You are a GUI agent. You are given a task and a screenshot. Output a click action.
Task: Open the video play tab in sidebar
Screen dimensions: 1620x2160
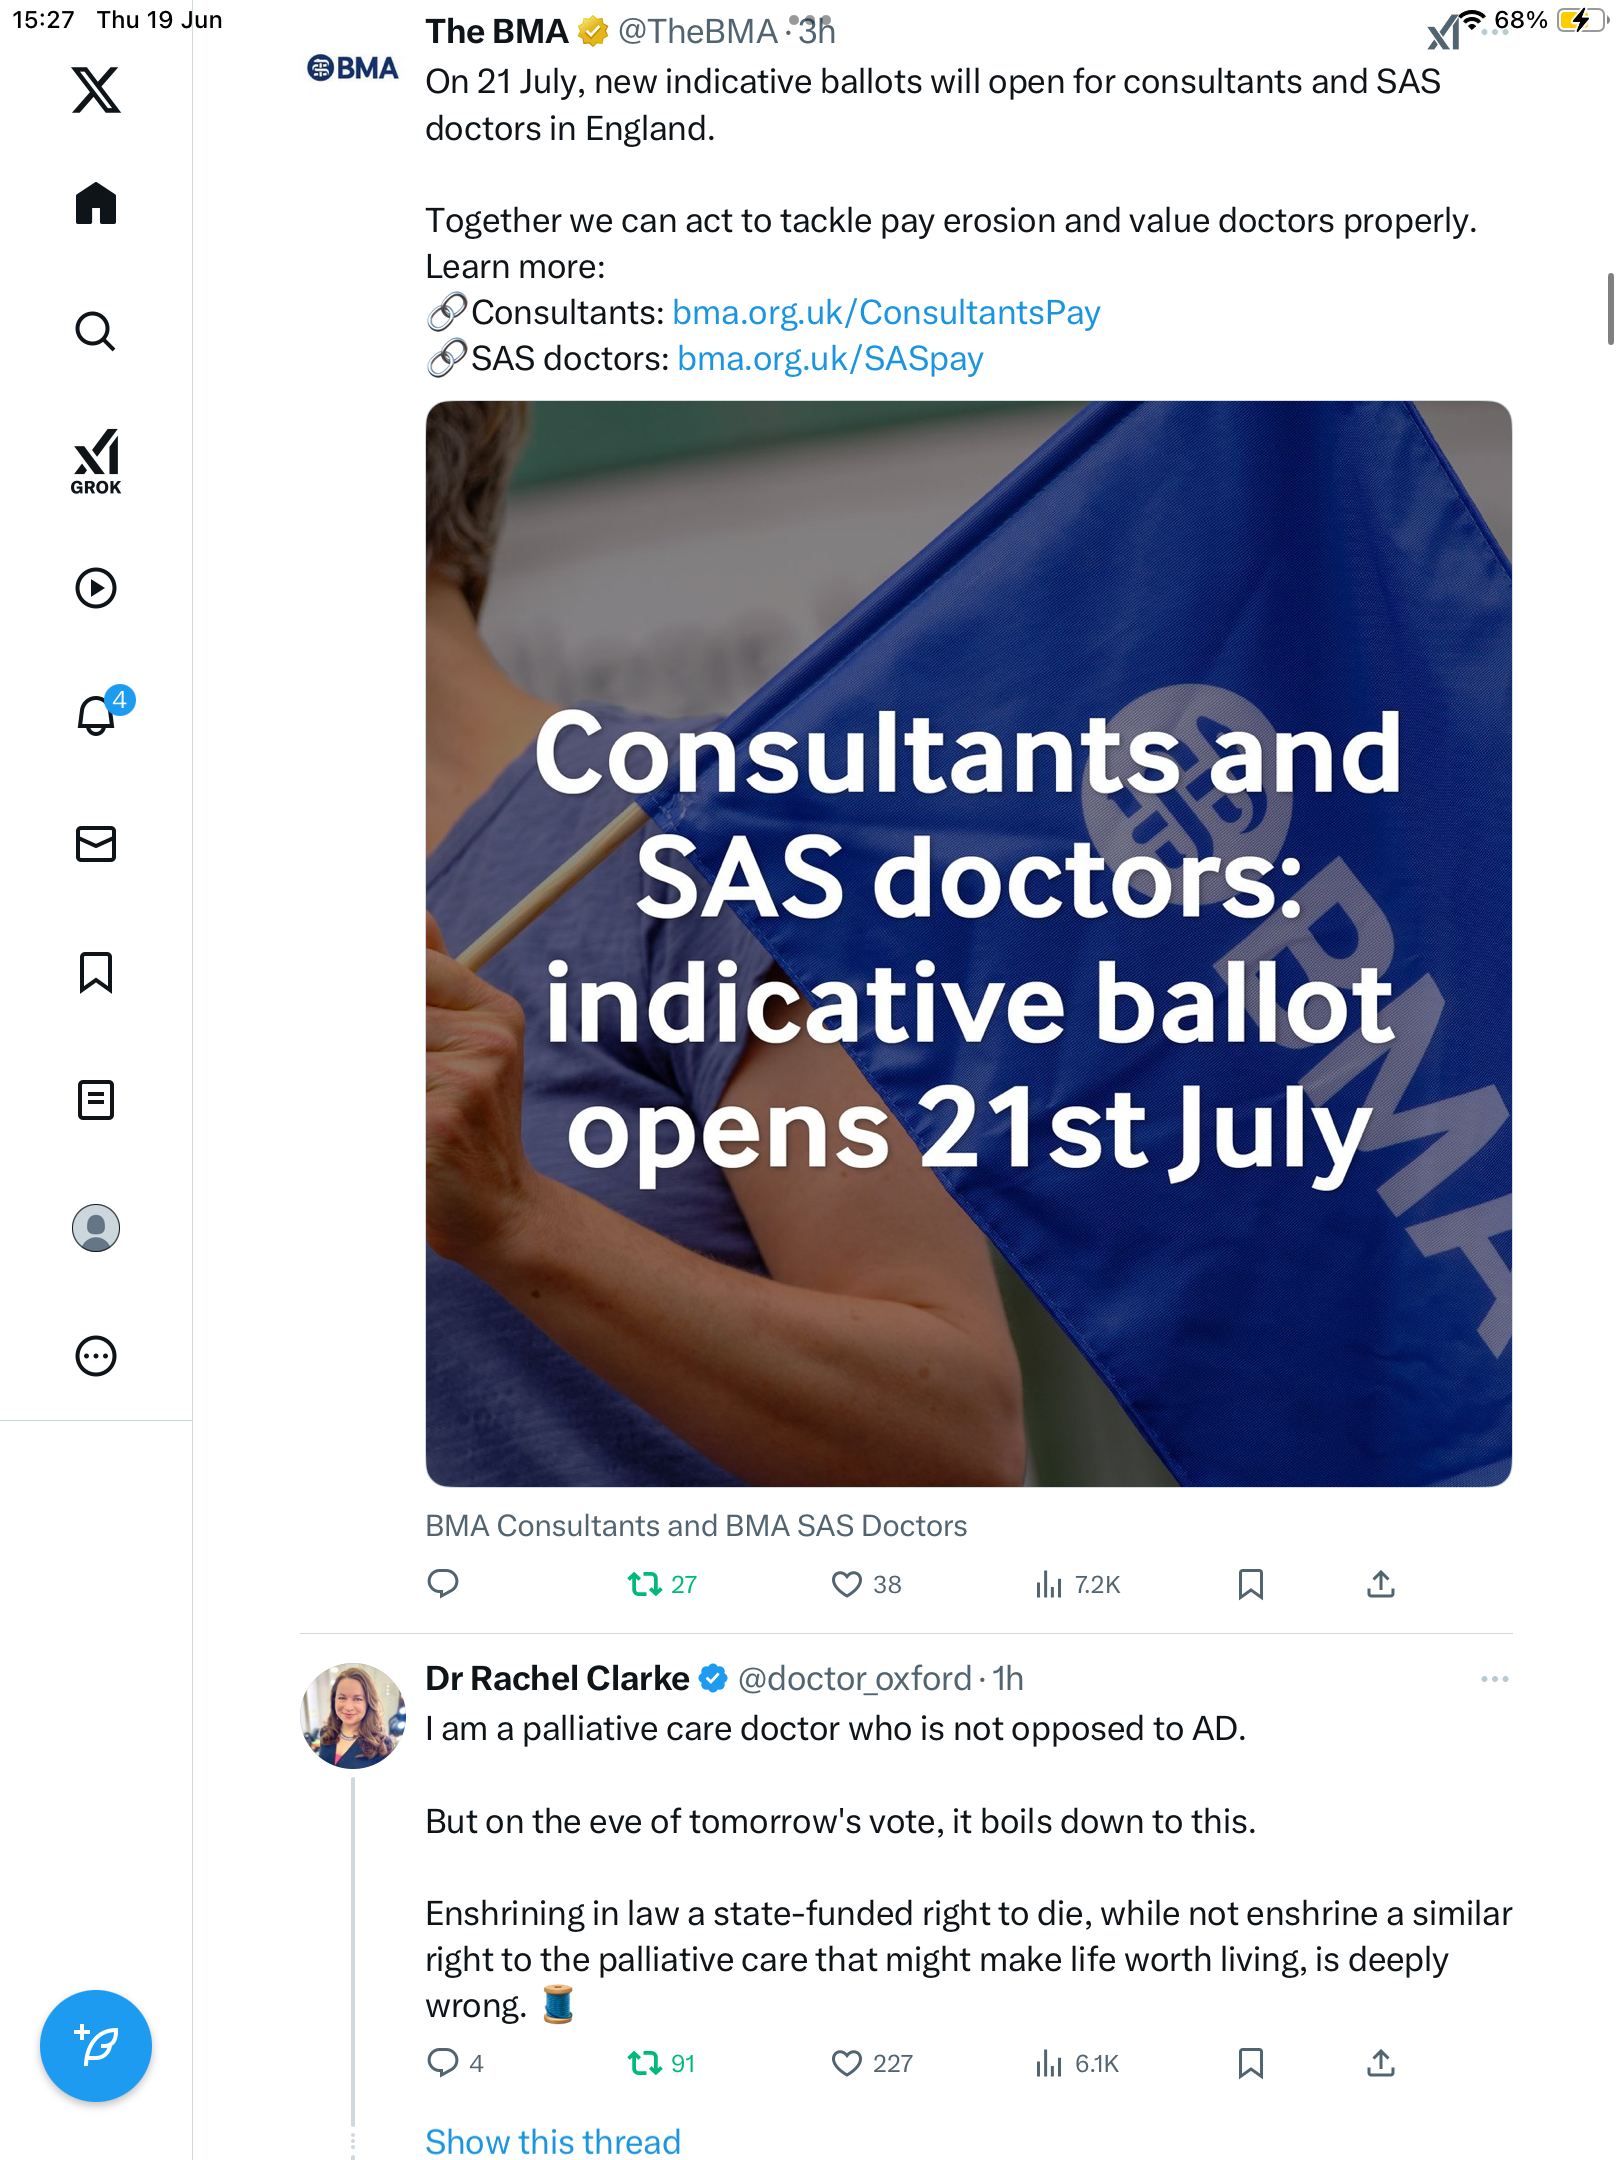(96, 588)
